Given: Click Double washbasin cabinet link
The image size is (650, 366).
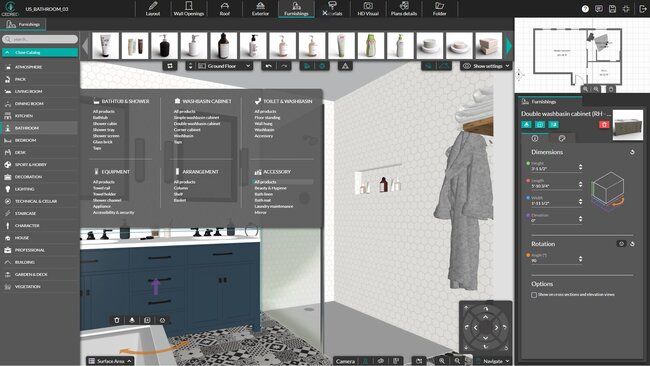Looking at the screenshot, I should 197,124.
